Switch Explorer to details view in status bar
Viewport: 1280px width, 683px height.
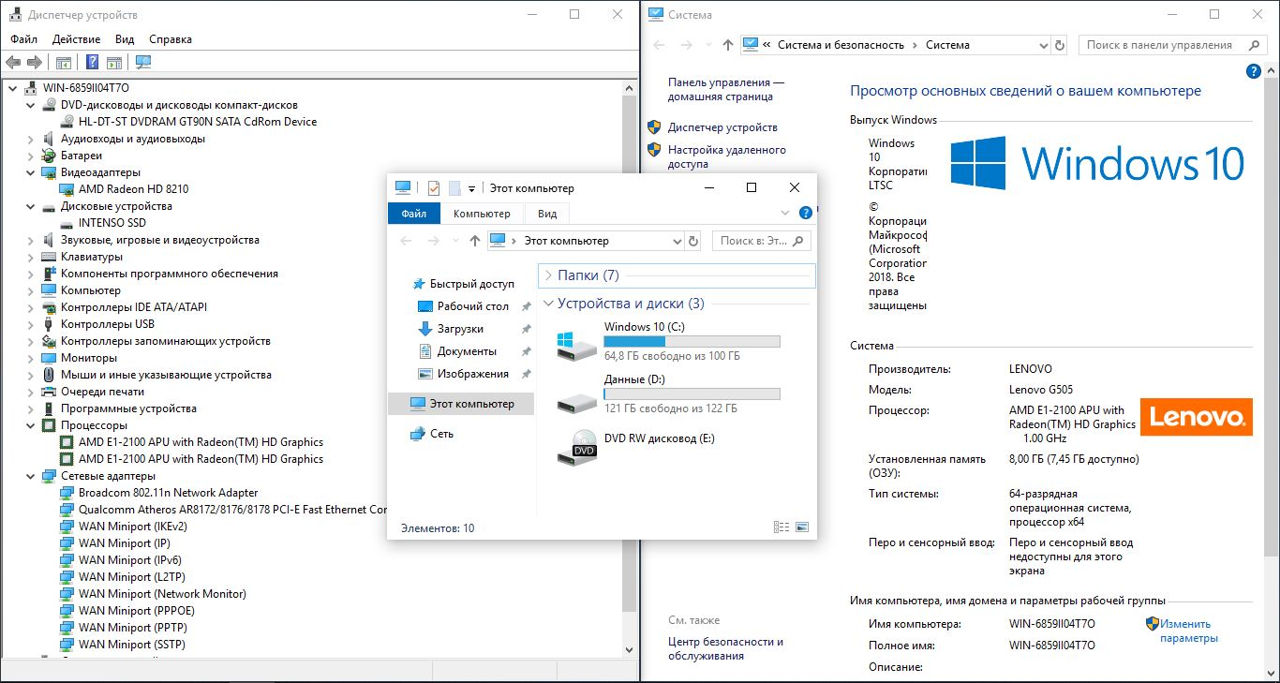coord(781,527)
